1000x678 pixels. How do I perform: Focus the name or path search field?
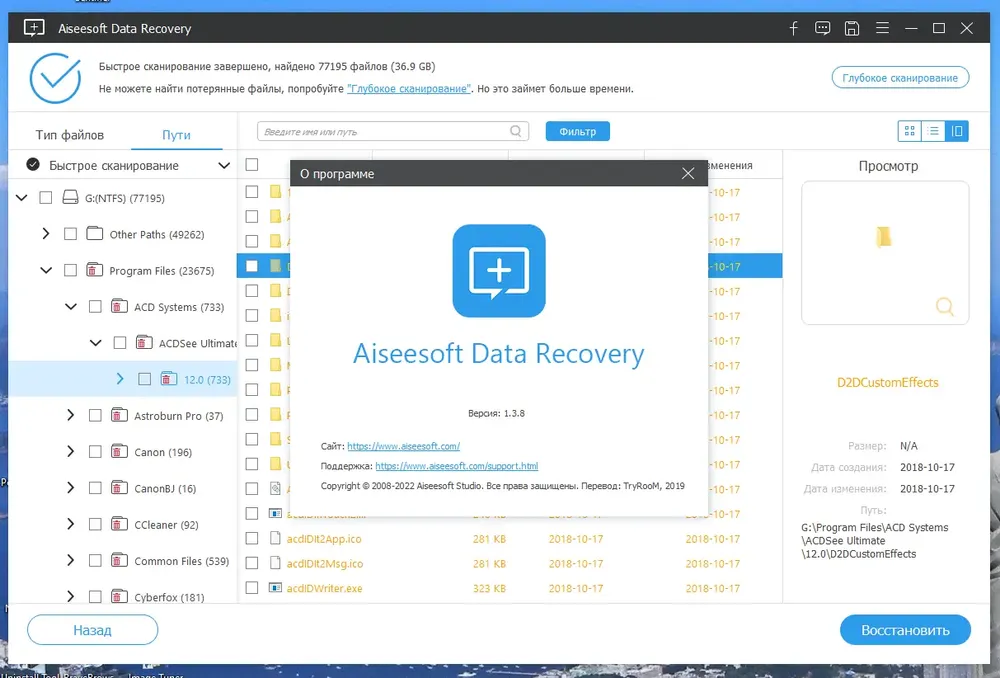pyautogui.click(x=393, y=131)
